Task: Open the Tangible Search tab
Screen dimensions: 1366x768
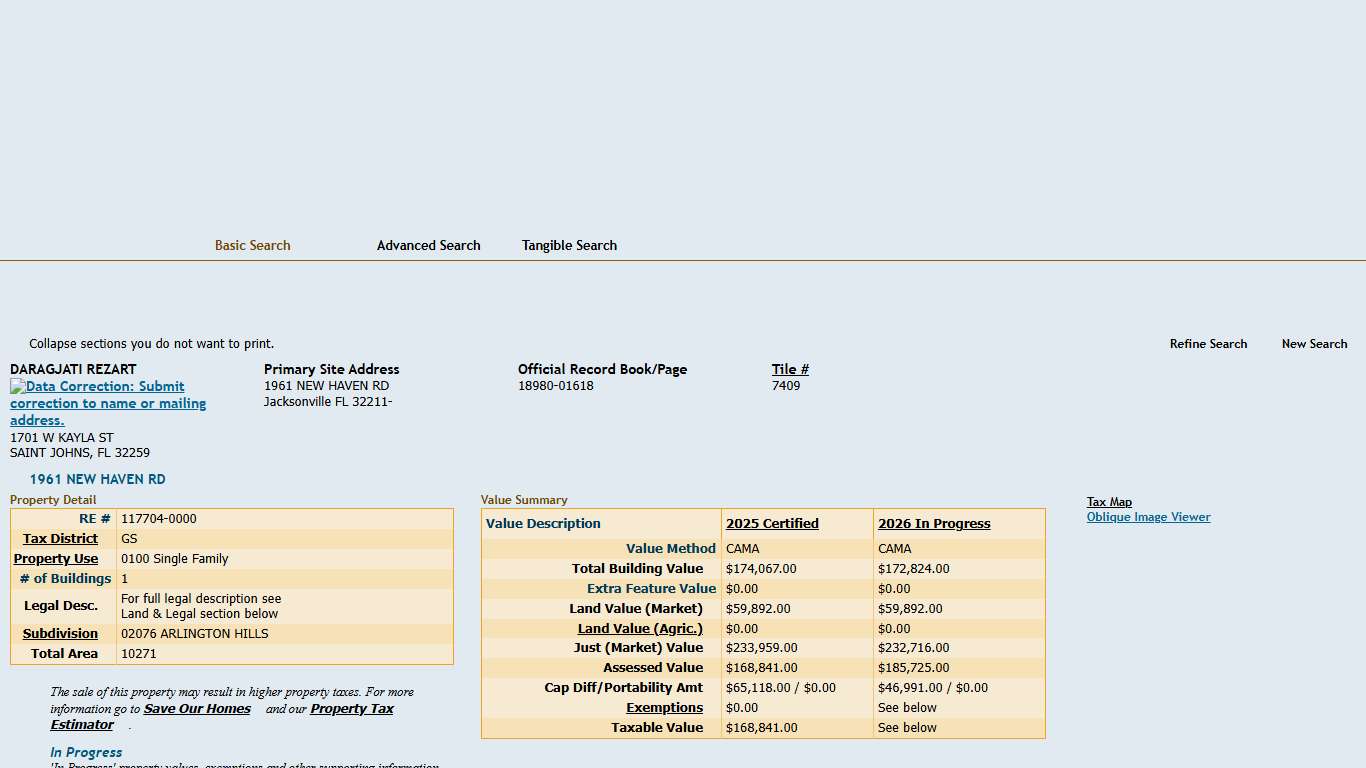Action: (x=569, y=245)
